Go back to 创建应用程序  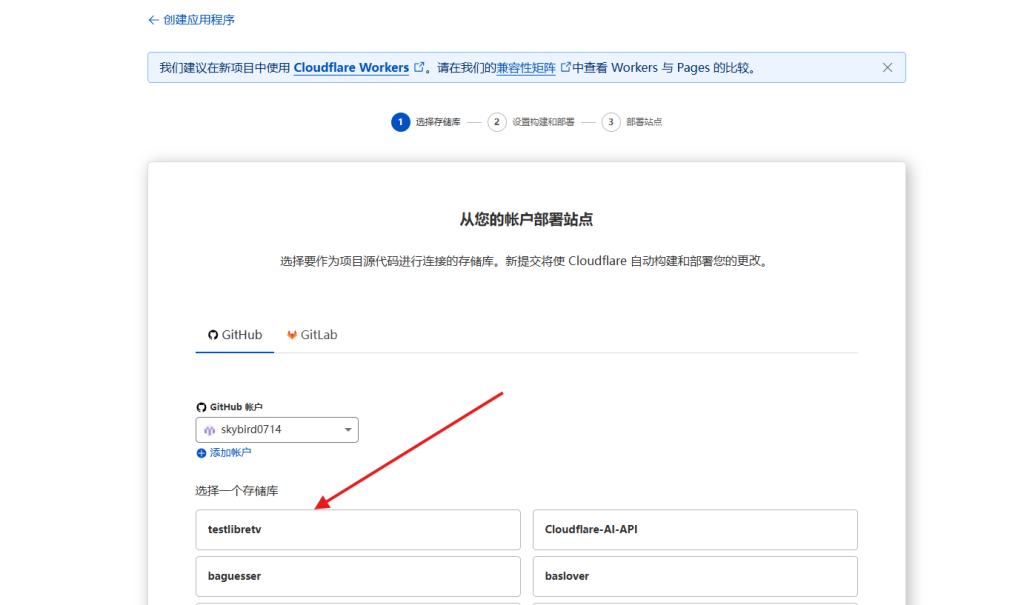click(191, 20)
